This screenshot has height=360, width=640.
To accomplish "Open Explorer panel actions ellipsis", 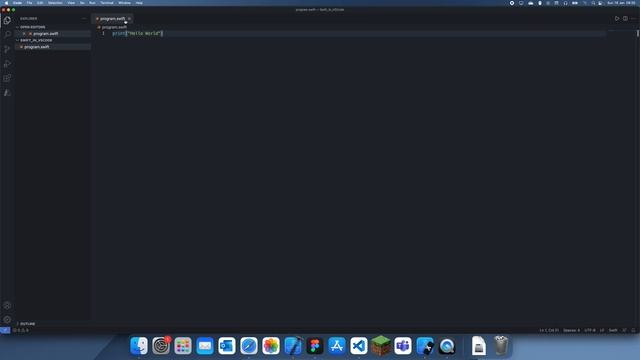I will click(x=84, y=18).
